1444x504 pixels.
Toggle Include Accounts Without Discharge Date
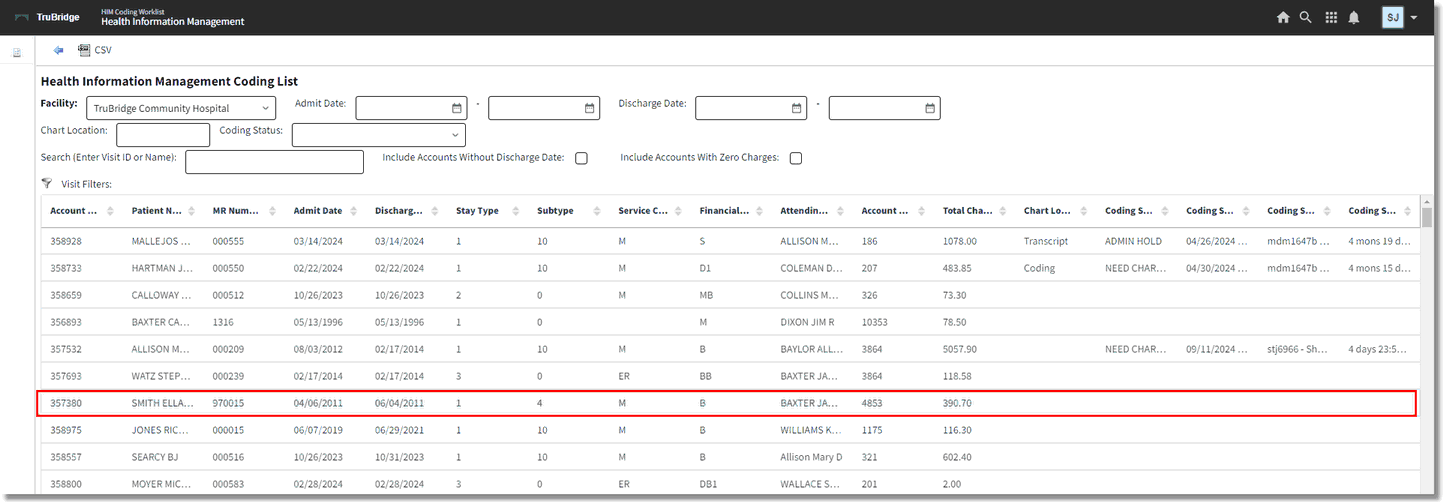tap(581, 158)
